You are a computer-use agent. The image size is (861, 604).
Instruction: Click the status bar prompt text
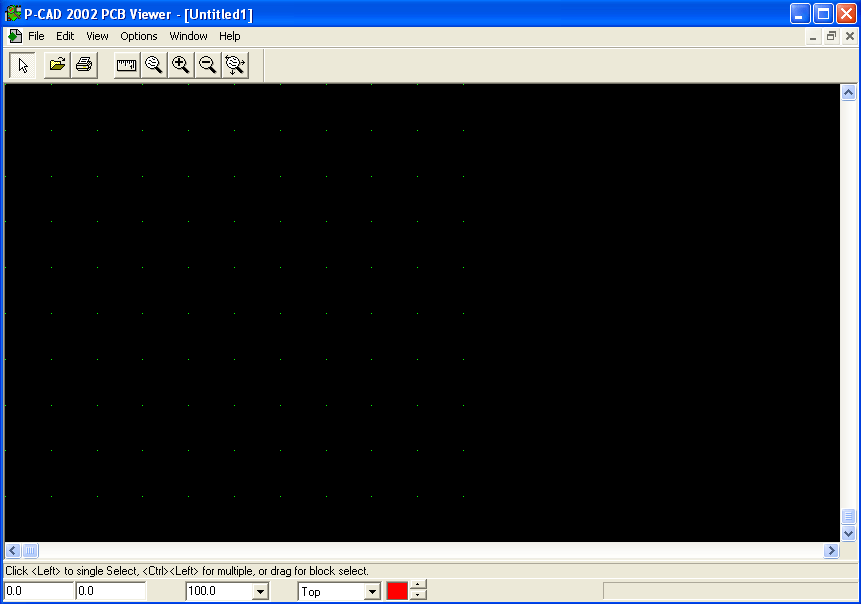187,571
